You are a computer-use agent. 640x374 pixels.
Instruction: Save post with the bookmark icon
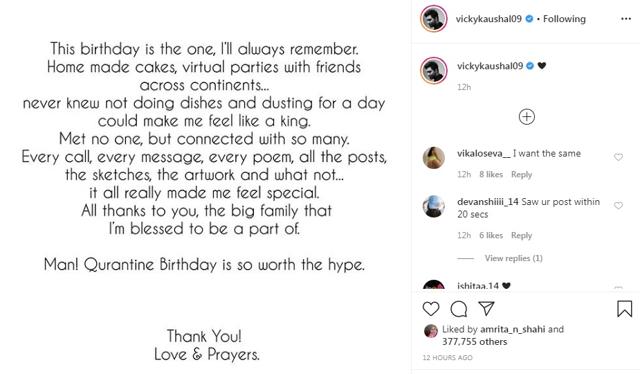point(624,309)
